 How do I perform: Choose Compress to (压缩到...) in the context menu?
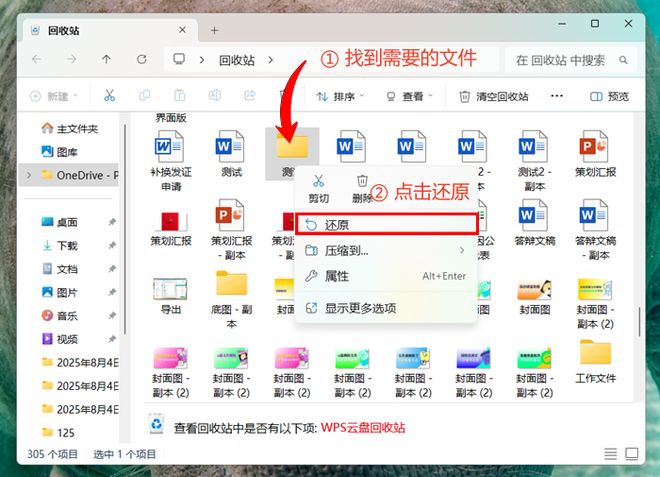pos(387,250)
